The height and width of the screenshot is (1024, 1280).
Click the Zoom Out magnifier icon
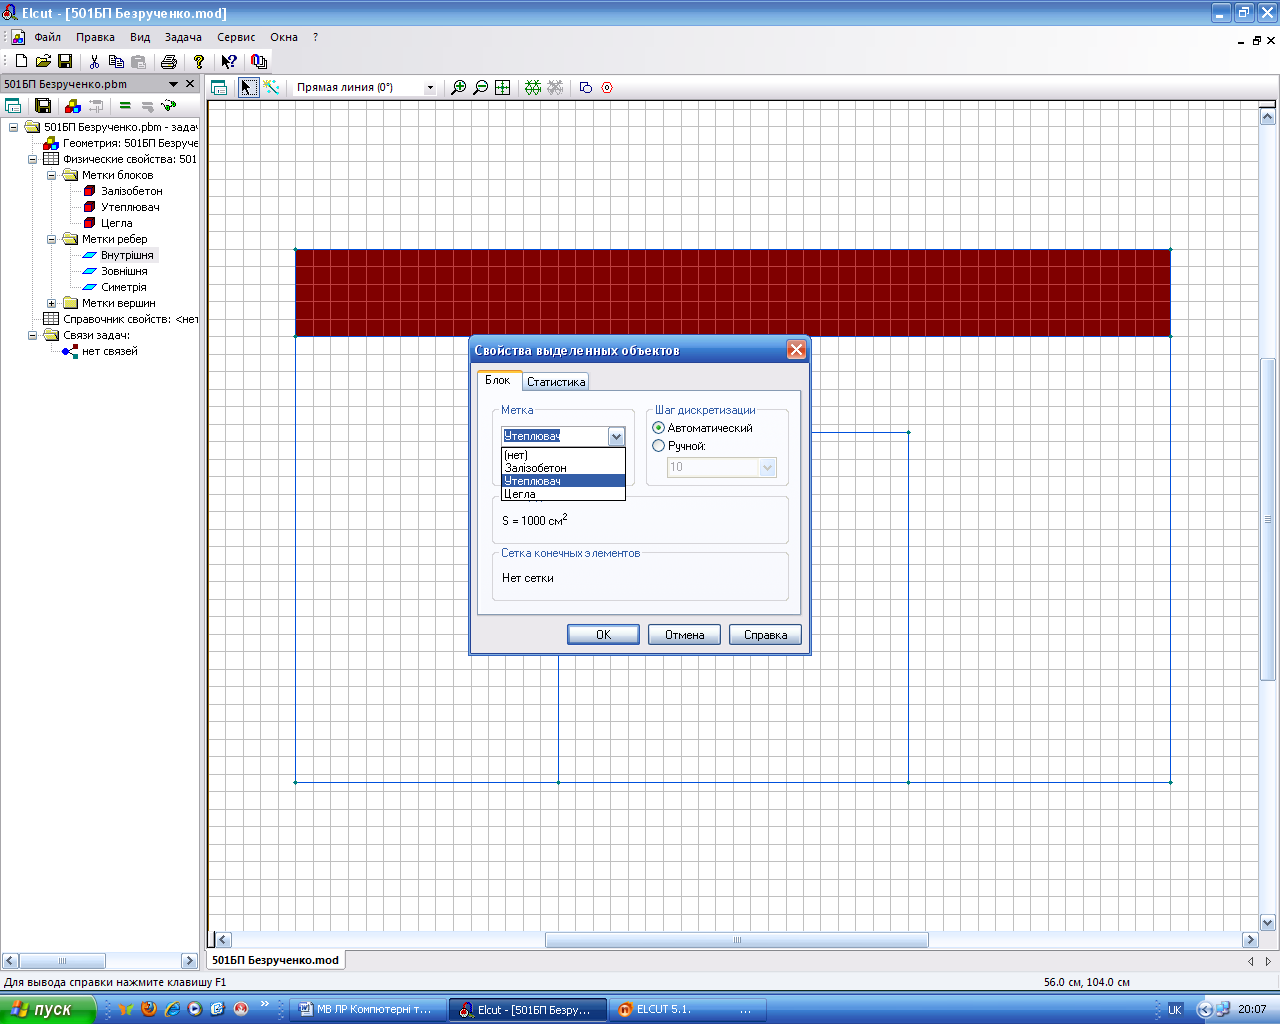[x=481, y=88]
